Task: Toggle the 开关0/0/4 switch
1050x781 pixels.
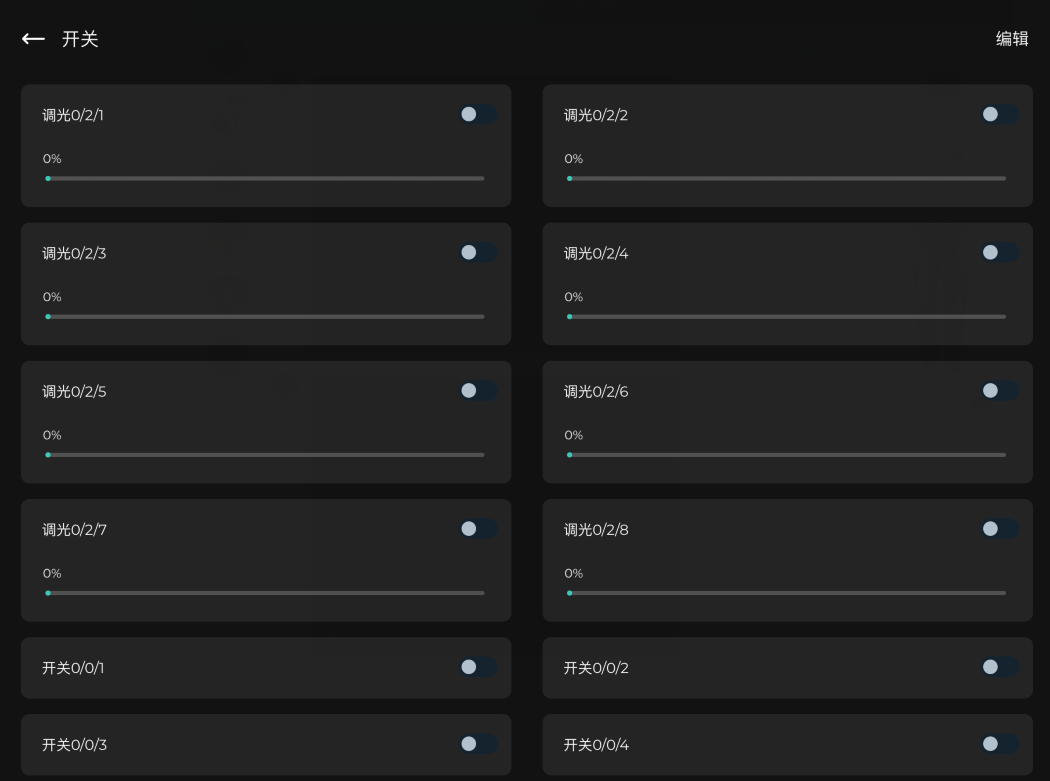Action: pyautogui.click(x=999, y=744)
